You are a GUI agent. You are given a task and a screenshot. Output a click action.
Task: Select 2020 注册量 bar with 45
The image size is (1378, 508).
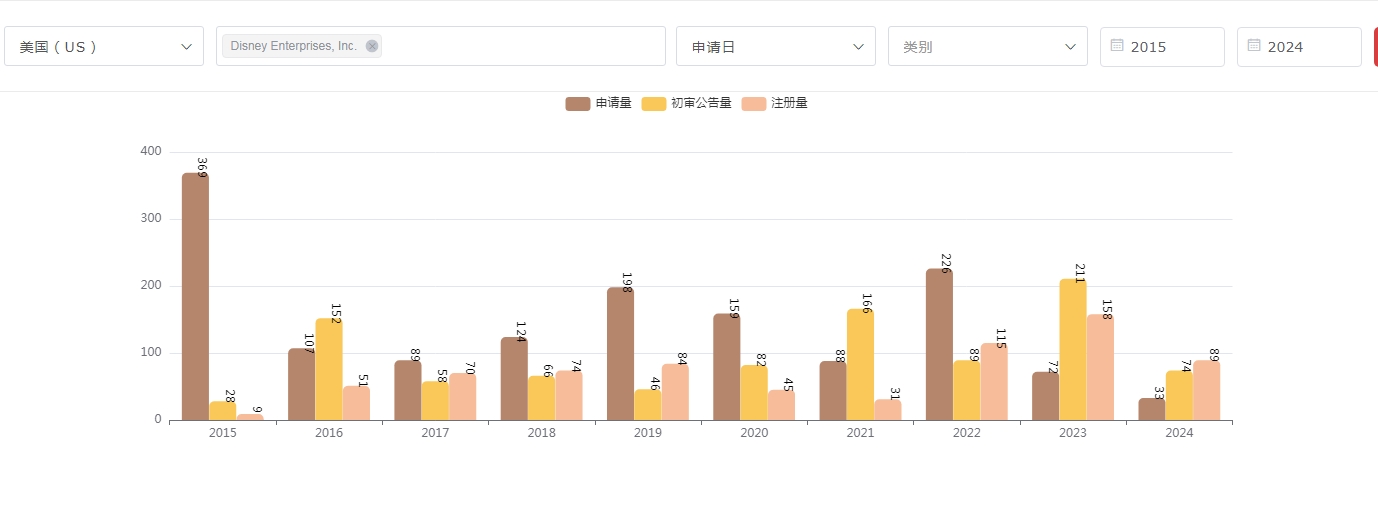pyautogui.click(x=781, y=405)
